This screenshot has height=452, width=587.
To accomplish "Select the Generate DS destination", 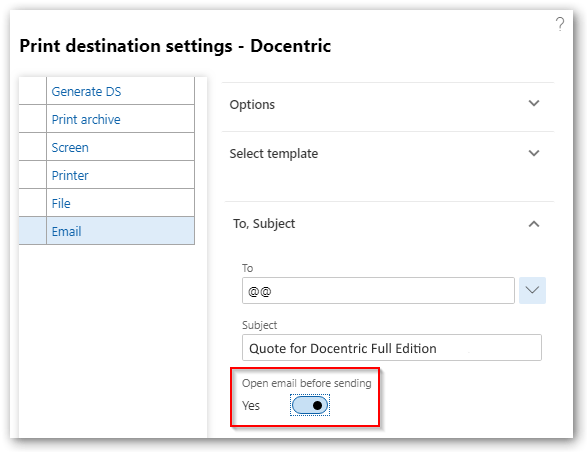I will tap(86, 91).
